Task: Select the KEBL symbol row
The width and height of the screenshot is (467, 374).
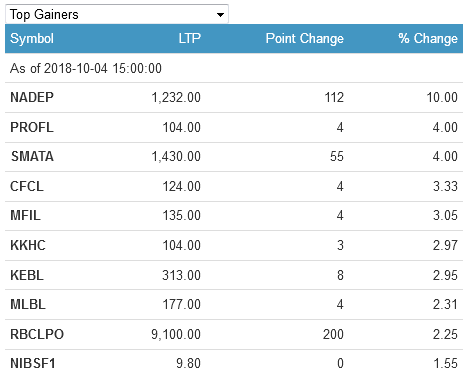Action: 234,275
